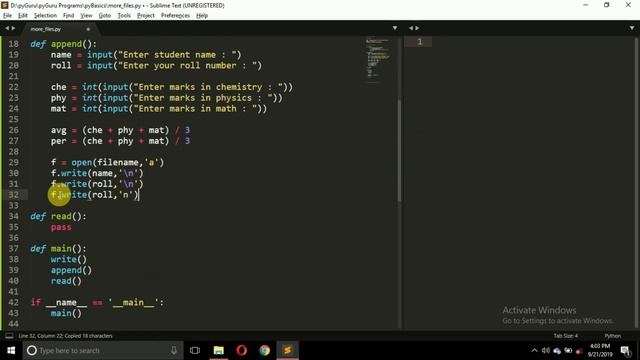Click the main() call on line 43
640x360 pixels.
point(66,313)
